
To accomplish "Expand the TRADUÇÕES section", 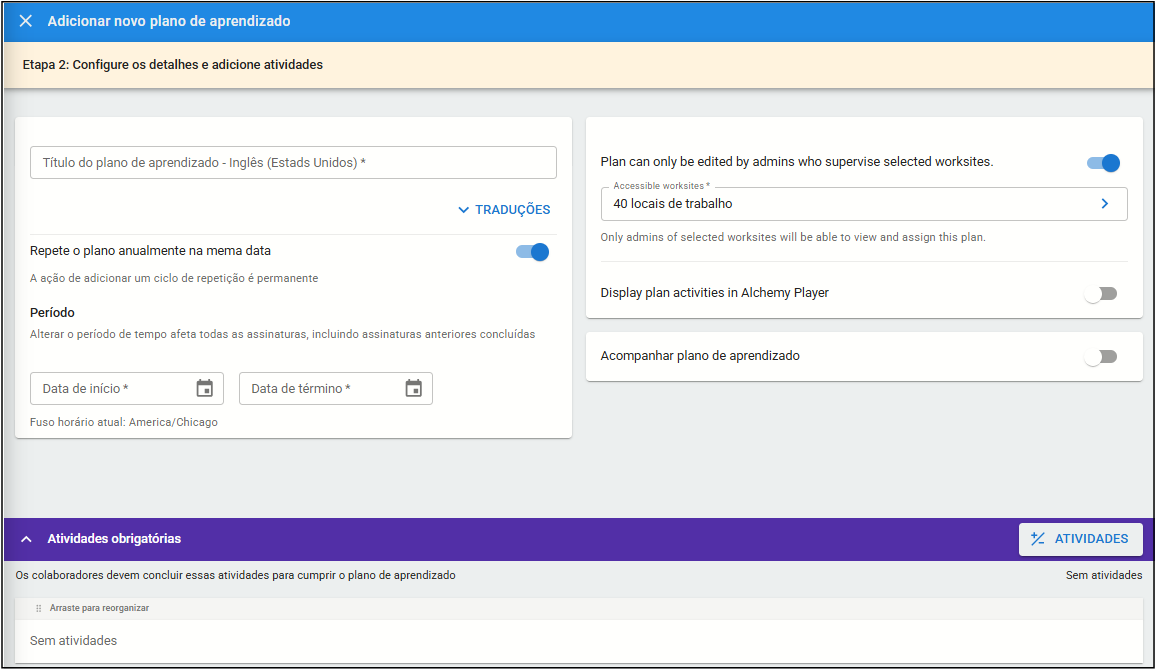I will pos(504,210).
